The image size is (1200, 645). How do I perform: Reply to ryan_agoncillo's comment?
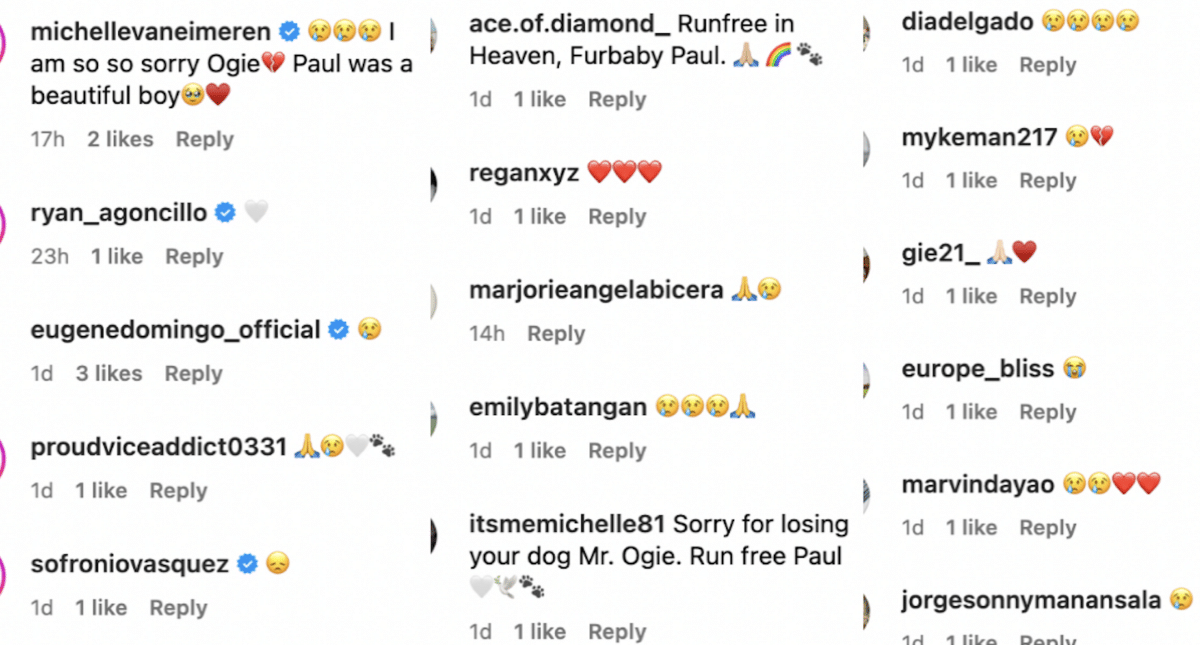(x=194, y=256)
